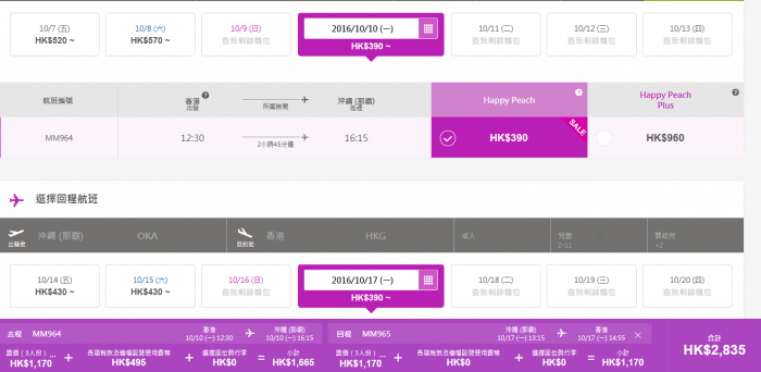Click 2016/10/17 (一) return date field
Image resolution: width=761 pixels, height=372 pixels.
tap(362, 280)
